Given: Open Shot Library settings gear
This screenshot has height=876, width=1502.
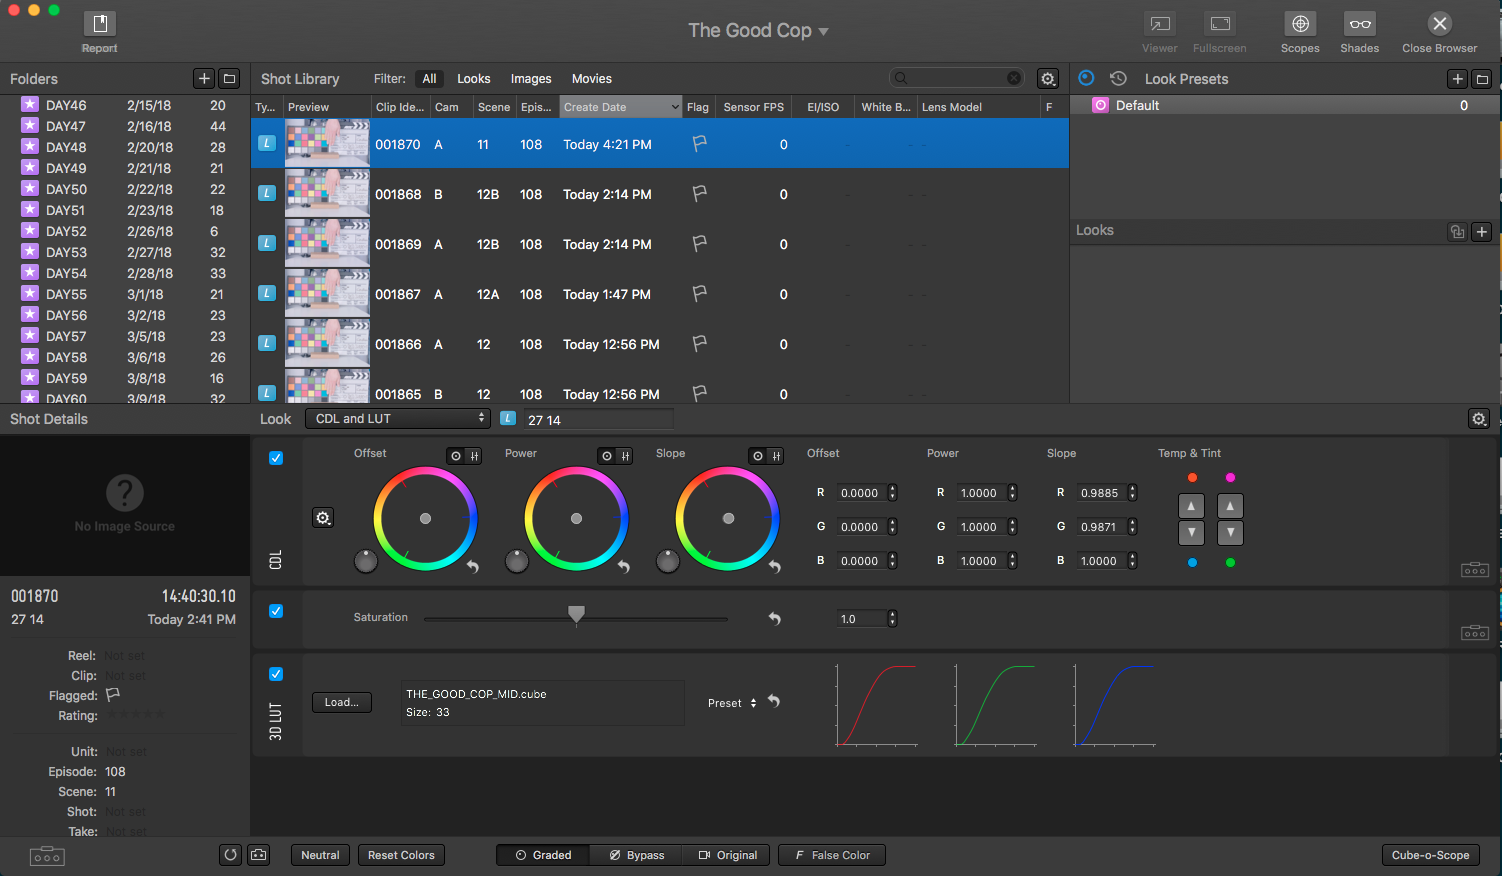Looking at the screenshot, I should 1048,79.
